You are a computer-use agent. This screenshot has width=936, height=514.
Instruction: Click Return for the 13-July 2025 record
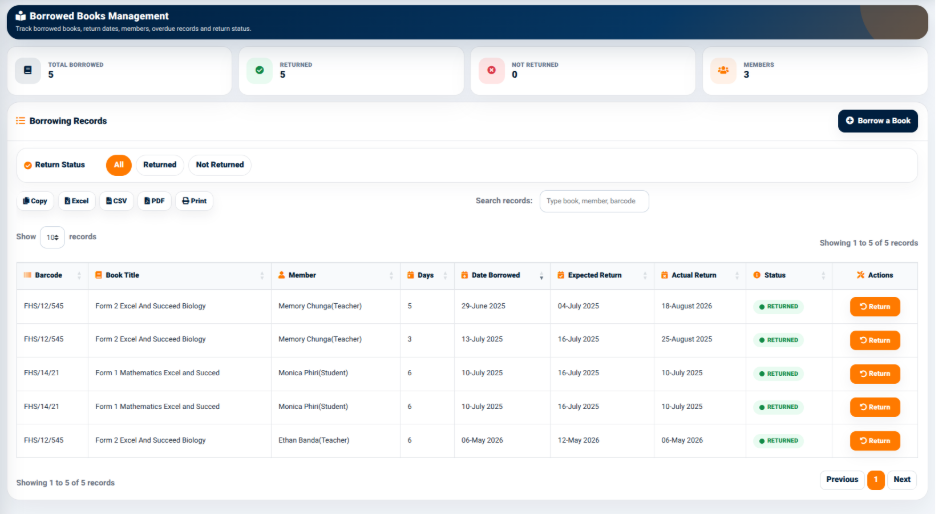tap(875, 340)
